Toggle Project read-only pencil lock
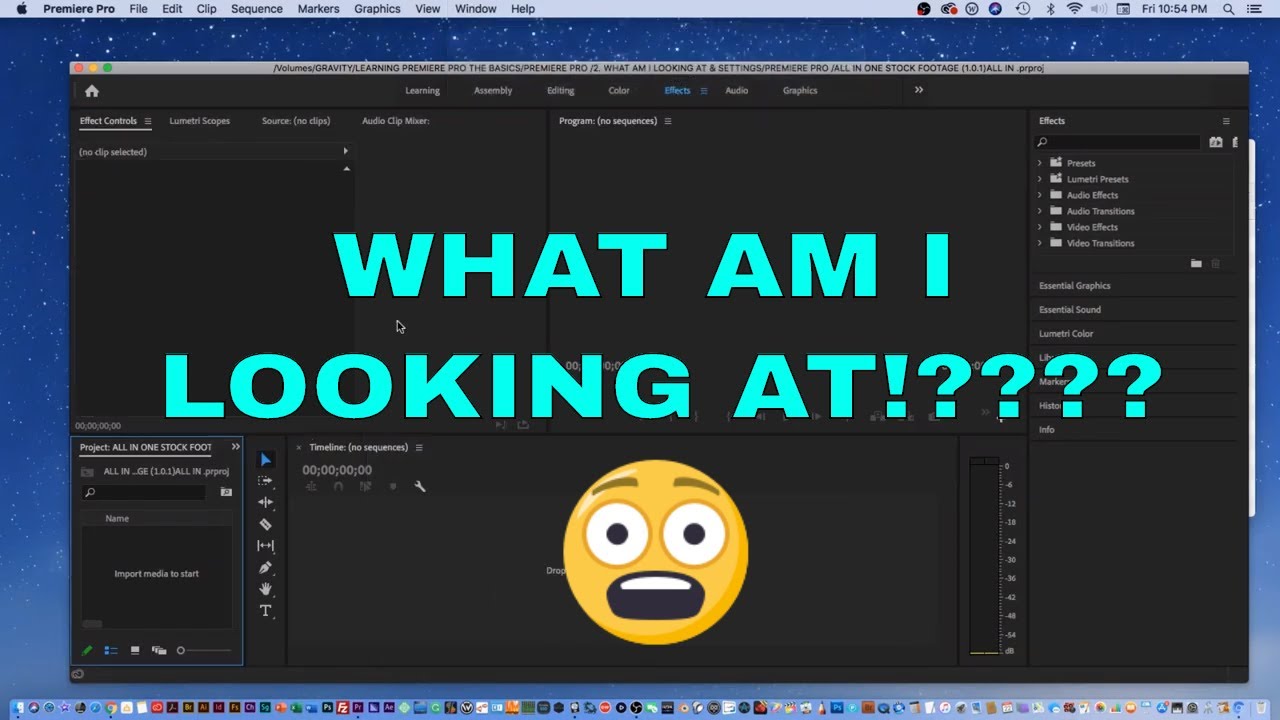Viewport: 1280px width, 720px height. (87, 650)
